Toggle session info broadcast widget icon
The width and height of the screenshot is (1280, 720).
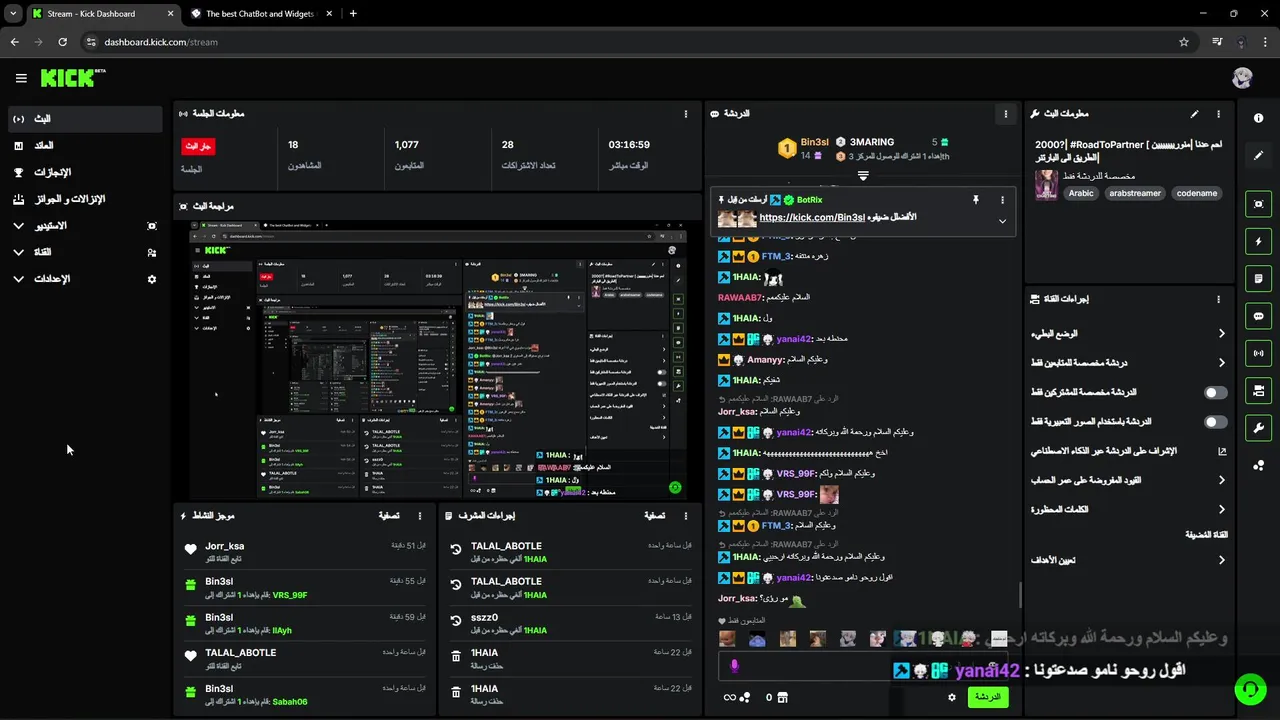[x=1258, y=353]
